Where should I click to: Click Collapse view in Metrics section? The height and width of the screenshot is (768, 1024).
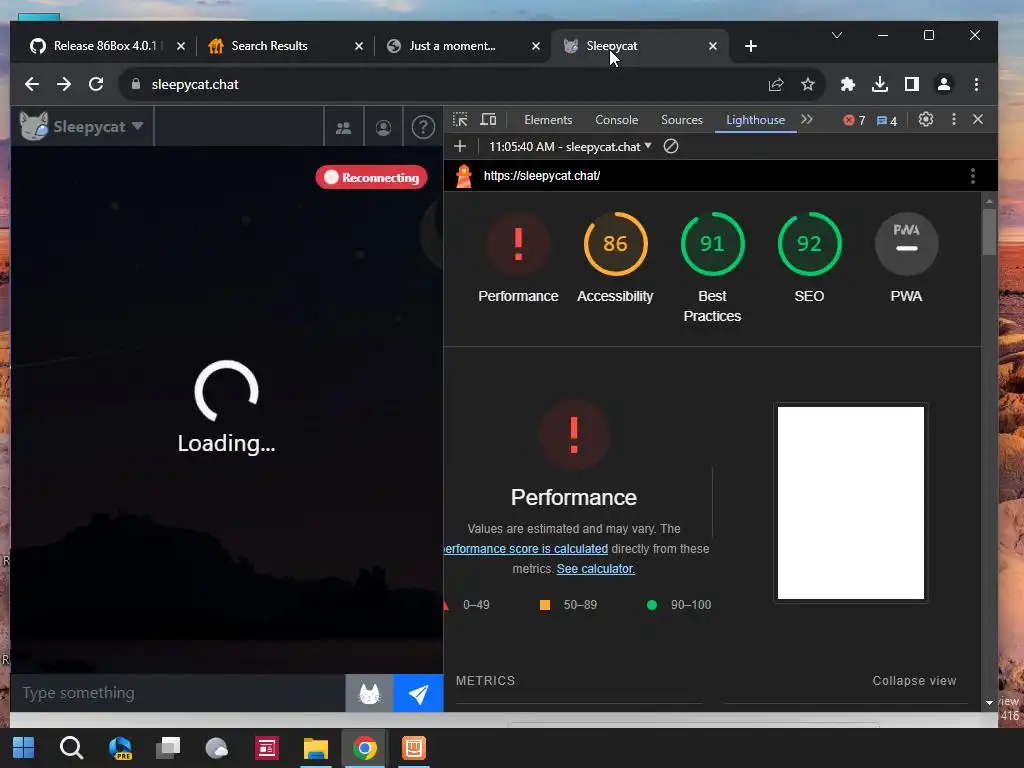[914, 680]
